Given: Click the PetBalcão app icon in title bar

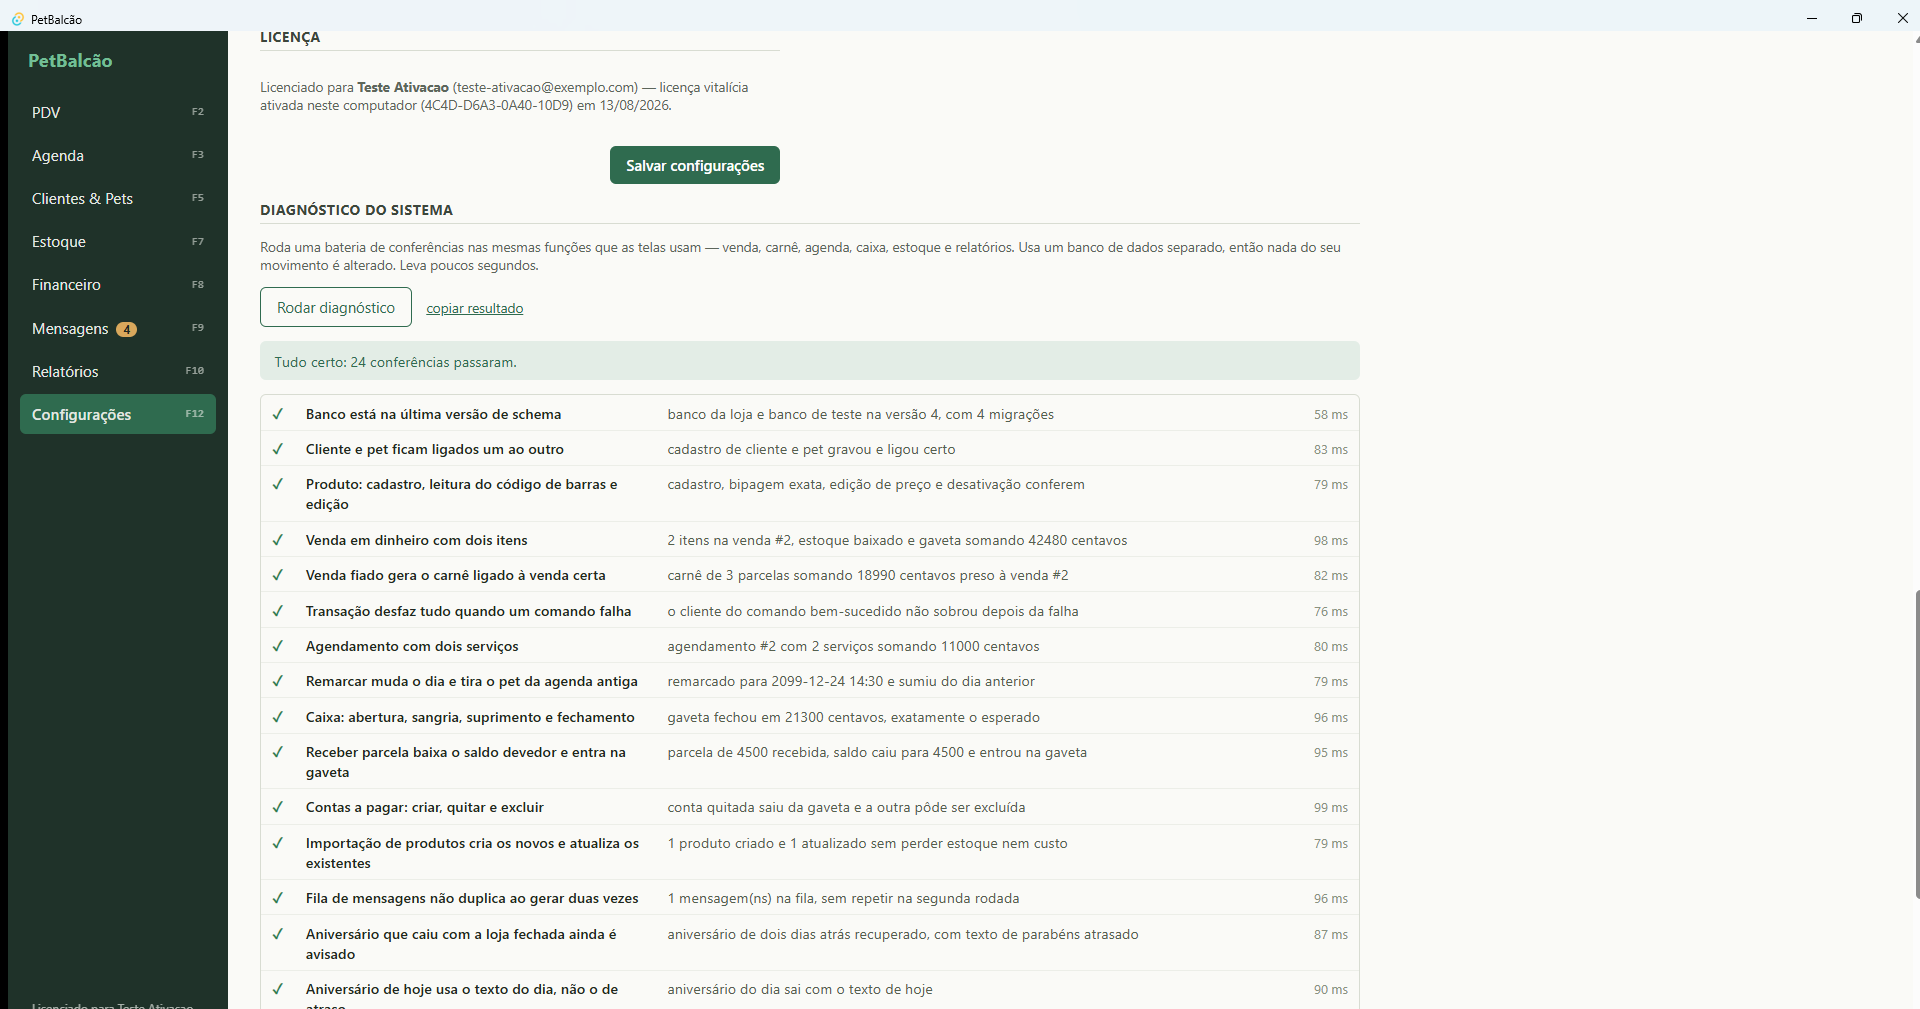Looking at the screenshot, I should click(x=17, y=19).
